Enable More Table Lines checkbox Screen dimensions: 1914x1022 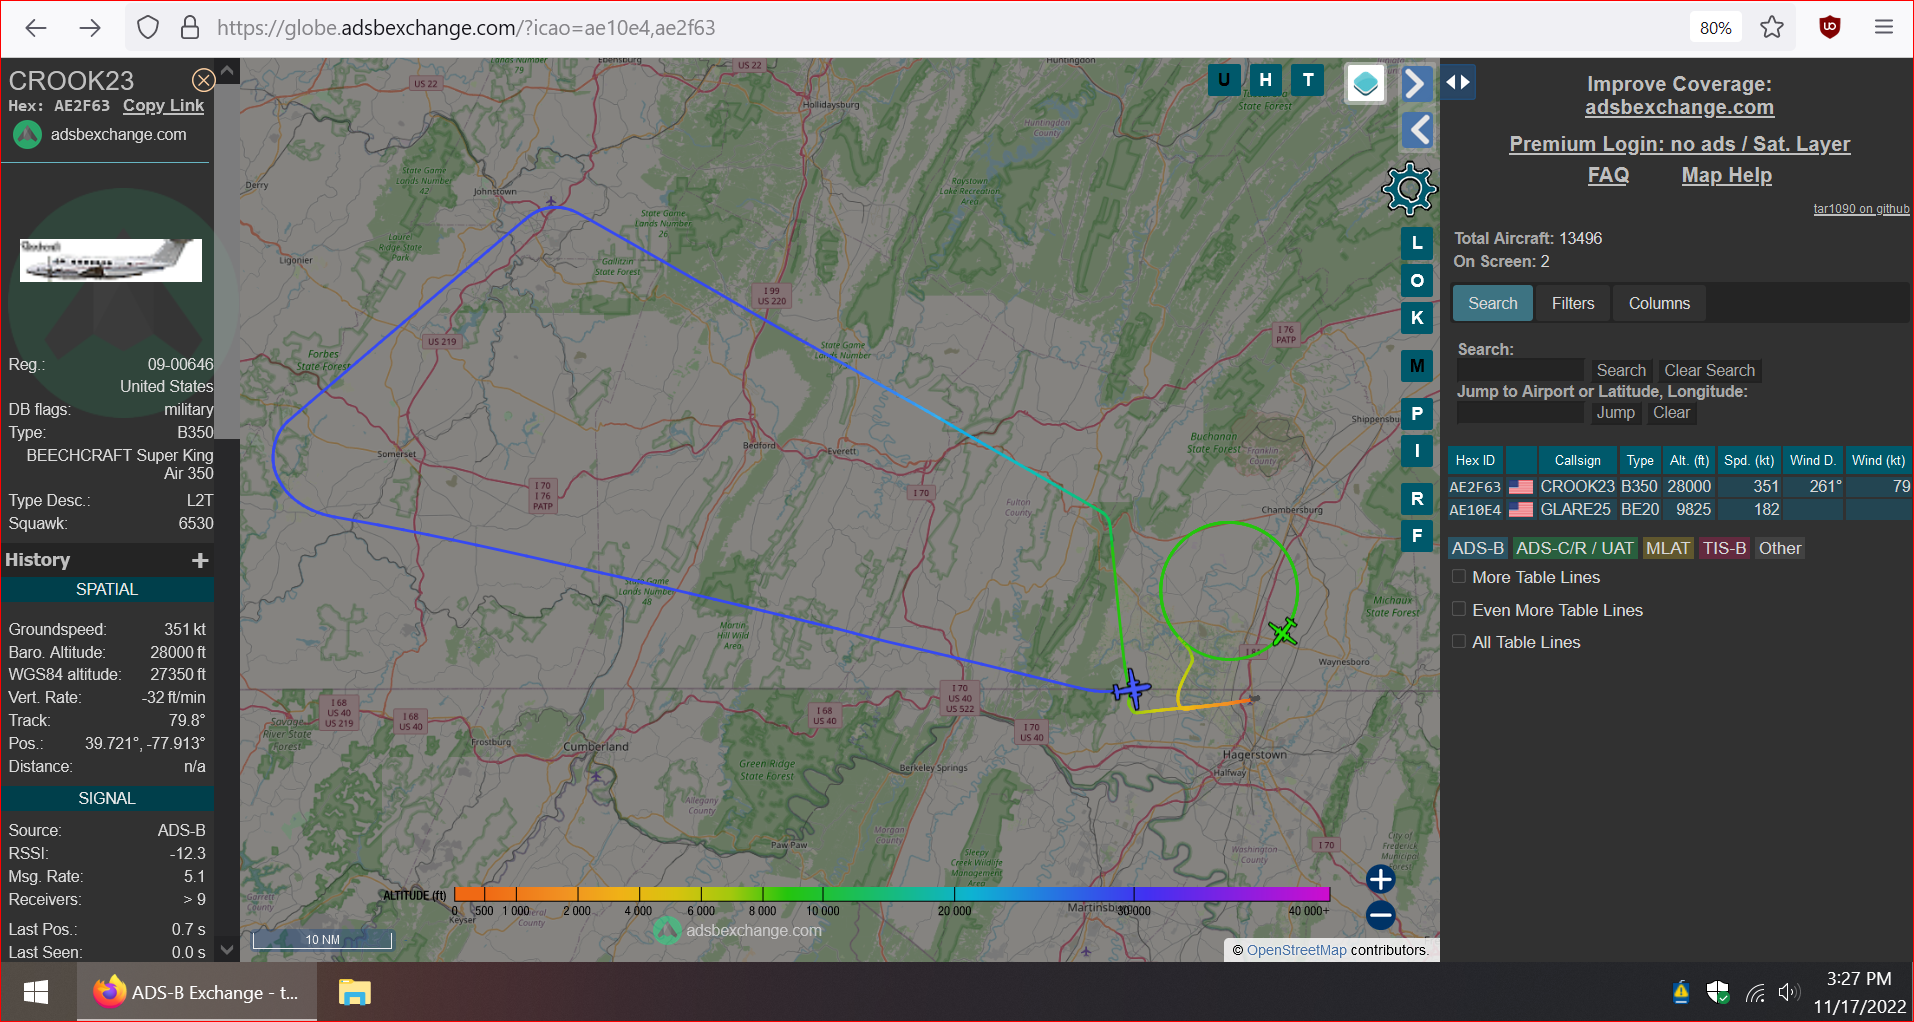1459,577
